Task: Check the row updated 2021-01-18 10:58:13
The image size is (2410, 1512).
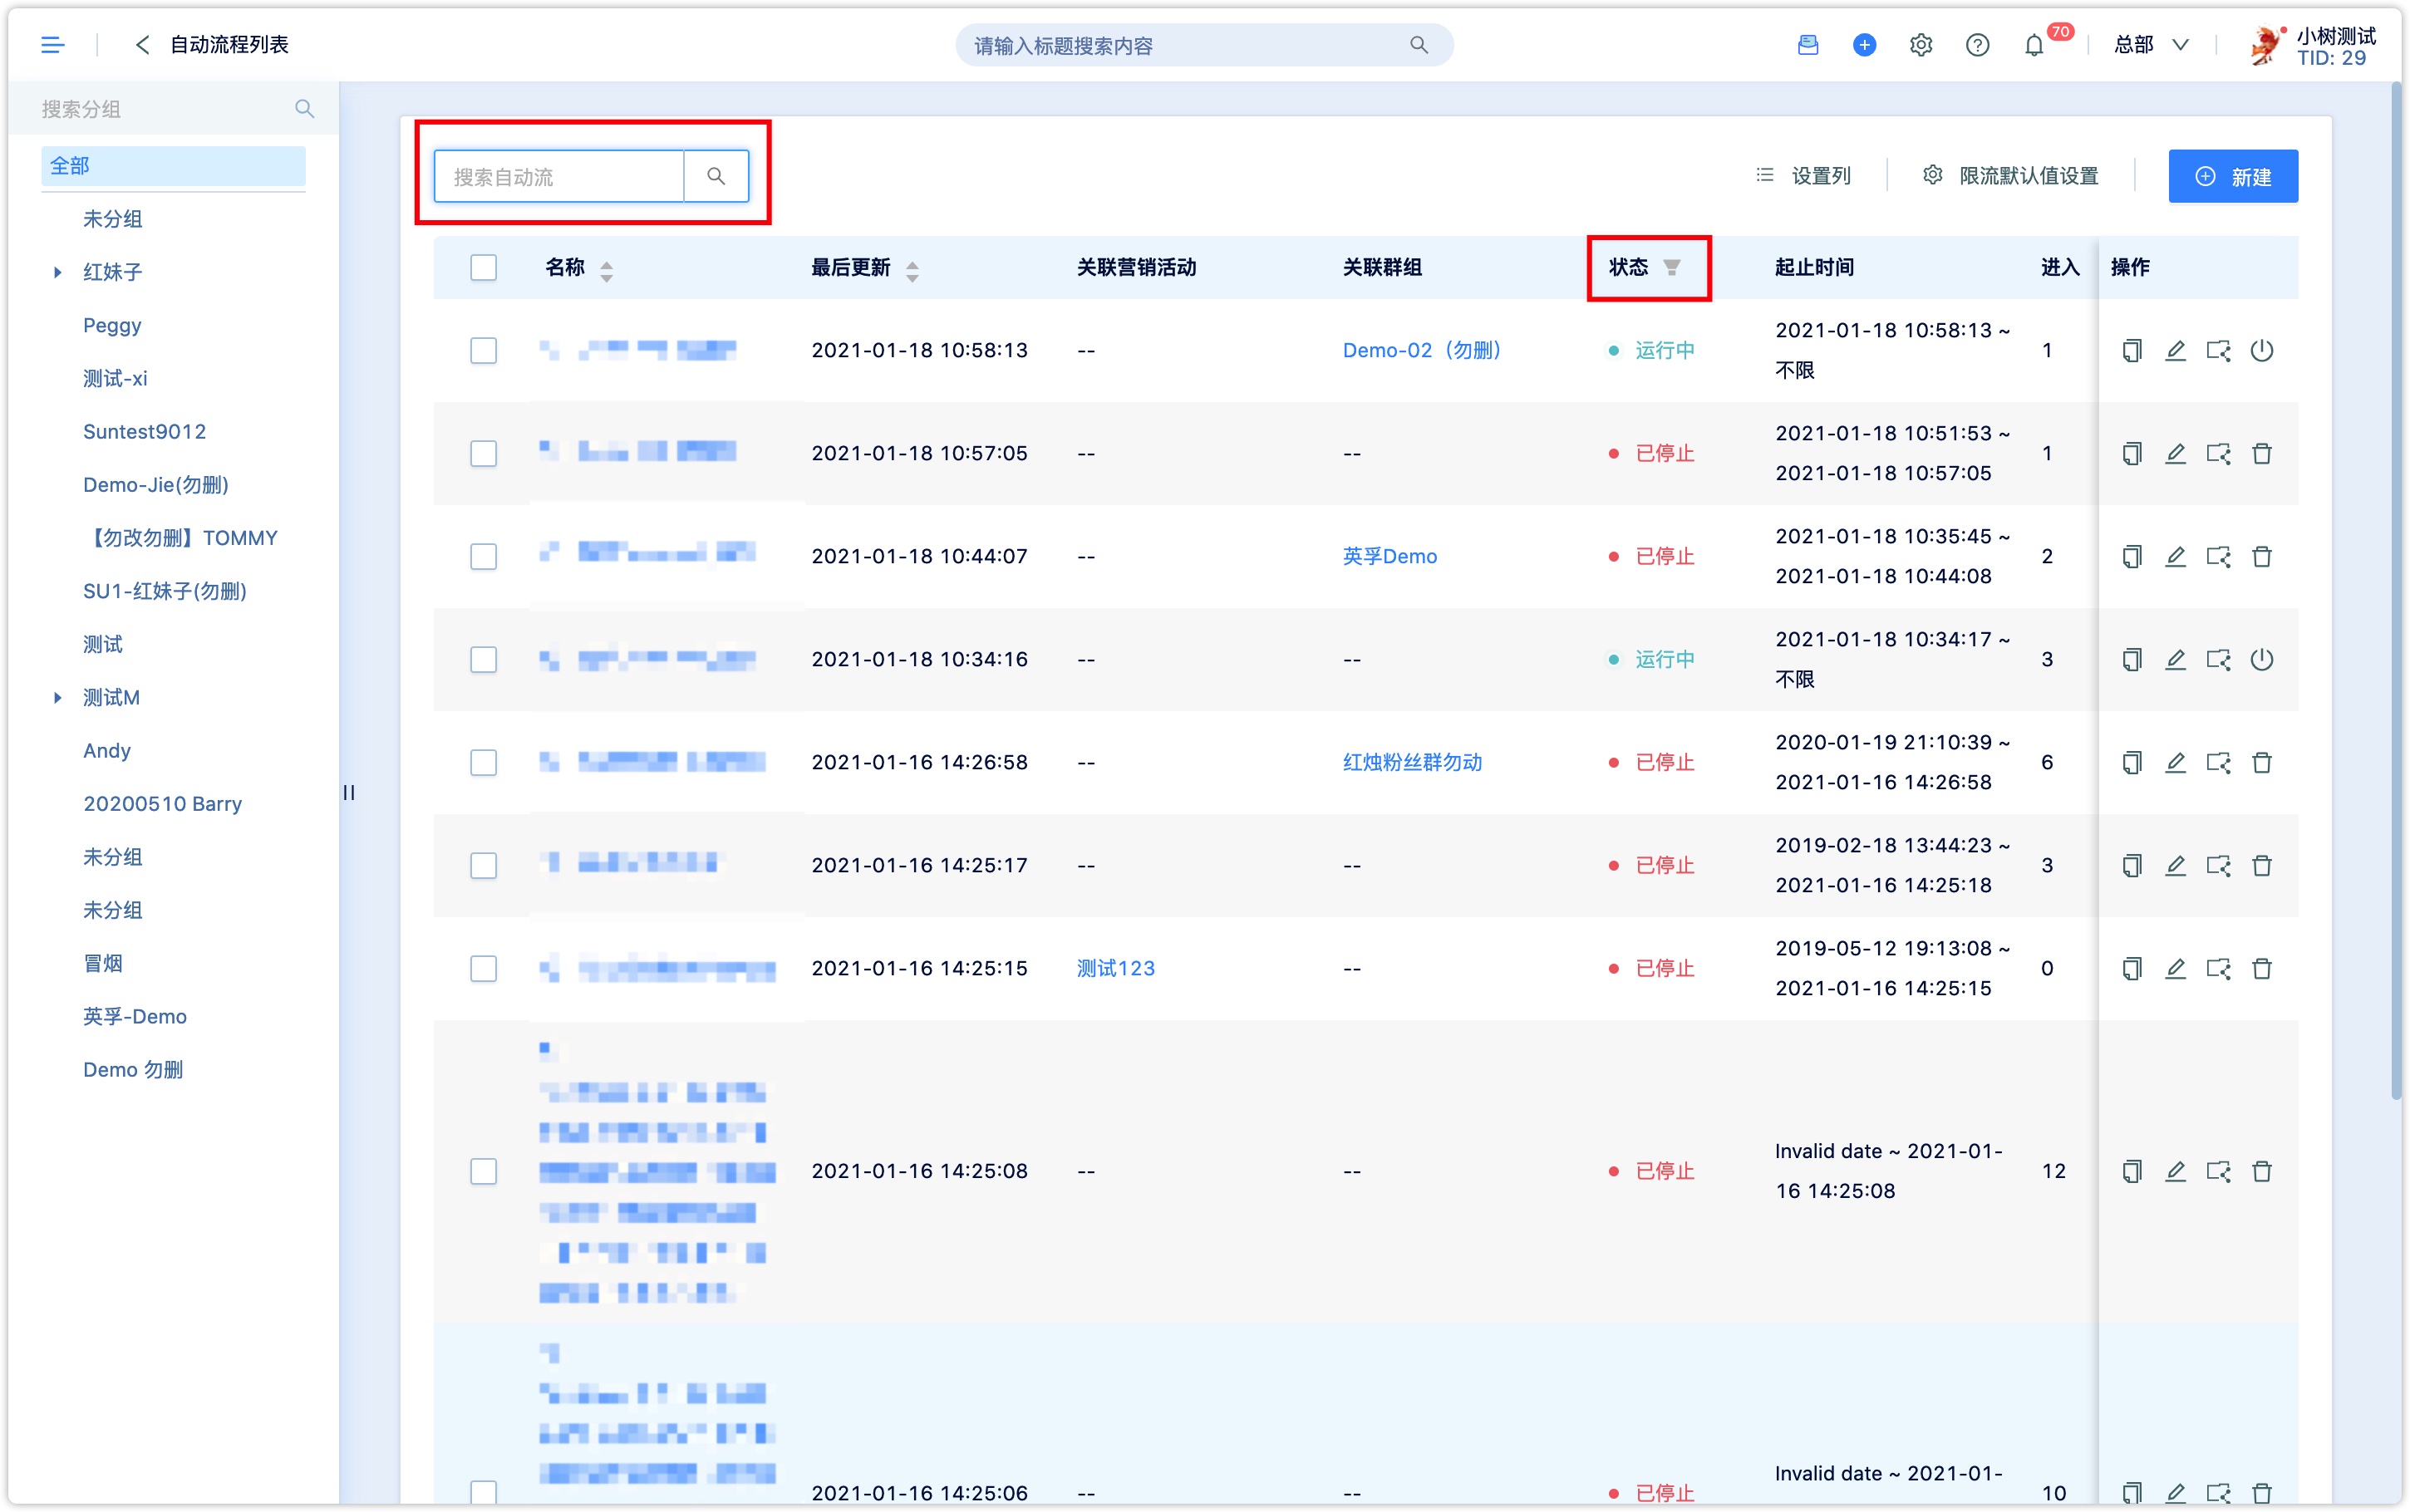Action: point(483,350)
